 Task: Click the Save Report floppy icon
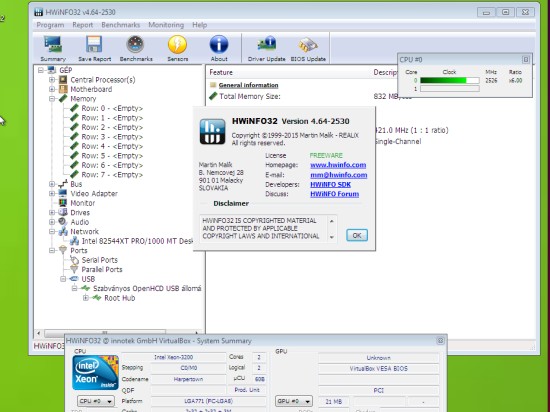pyautogui.click(x=94, y=48)
